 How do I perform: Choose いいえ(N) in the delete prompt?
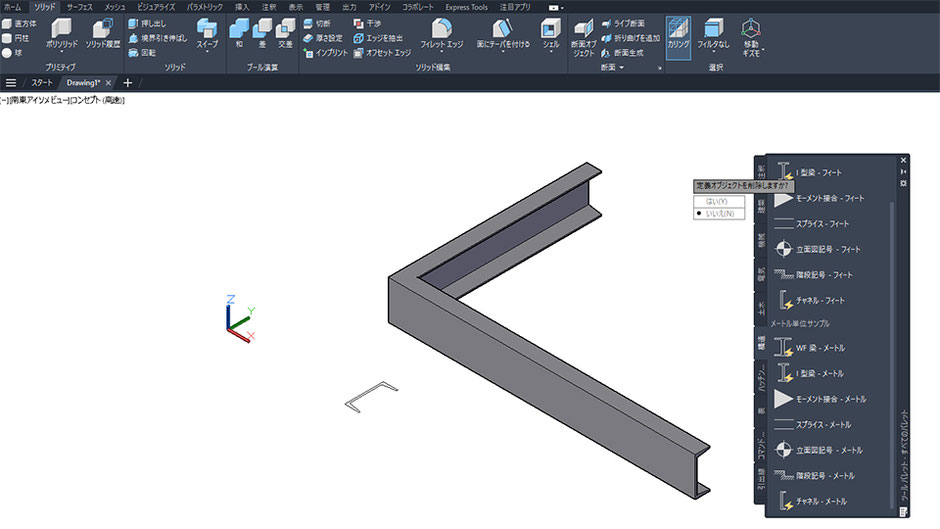coord(719,214)
